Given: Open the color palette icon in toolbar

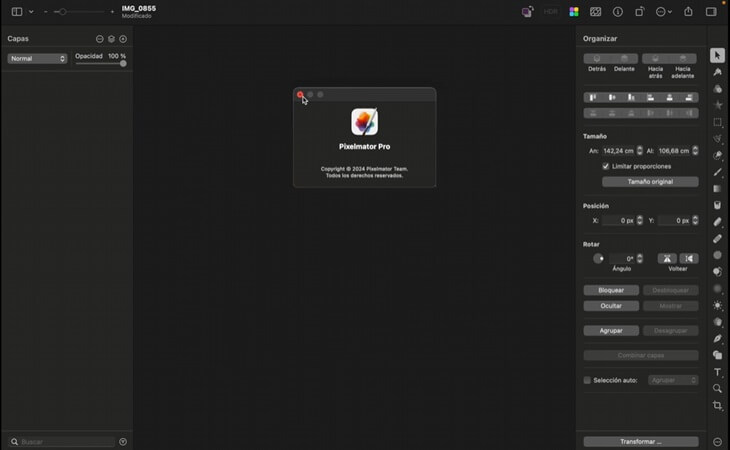Looking at the screenshot, I should (x=574, y=12).
